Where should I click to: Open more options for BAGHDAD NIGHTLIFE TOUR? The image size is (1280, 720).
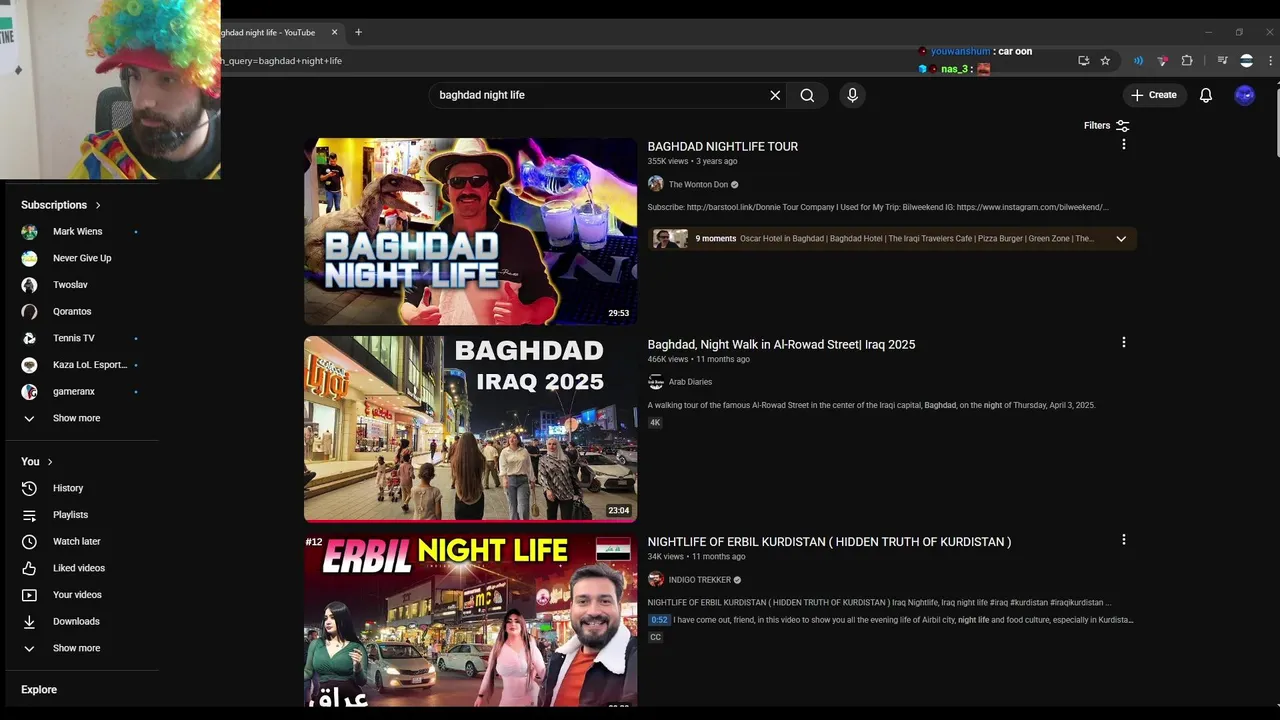[1123, 145]
